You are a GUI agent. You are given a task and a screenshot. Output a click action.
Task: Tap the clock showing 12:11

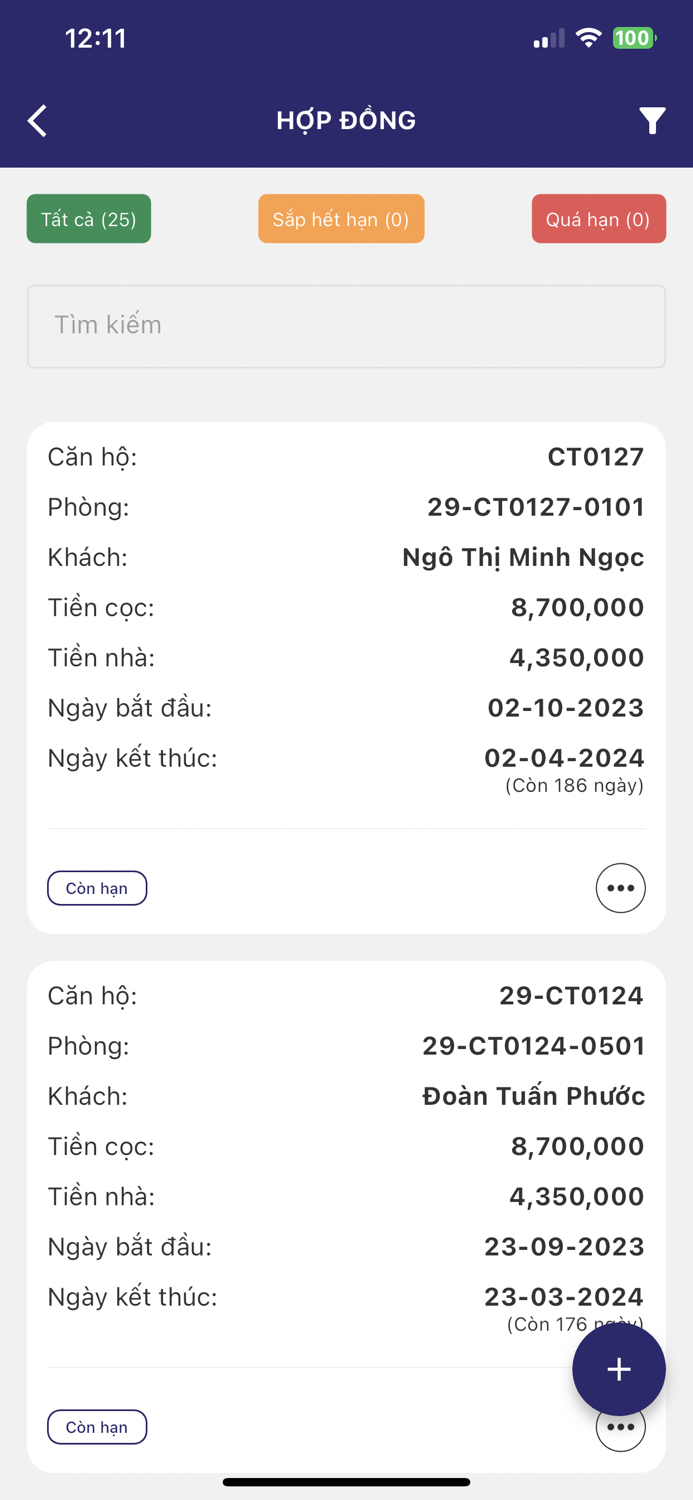pyautogui.click(x=91, y=37)
